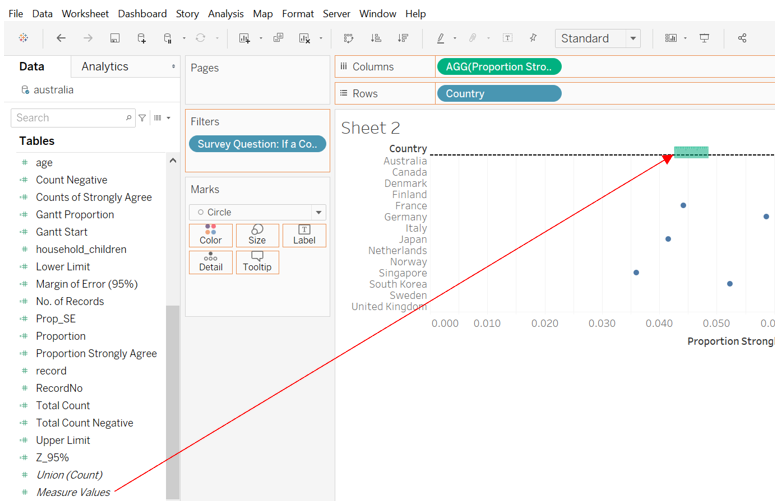Click the swap rows and columns icon
Viewport: 775px width, 502px height.
pos(349,38)
